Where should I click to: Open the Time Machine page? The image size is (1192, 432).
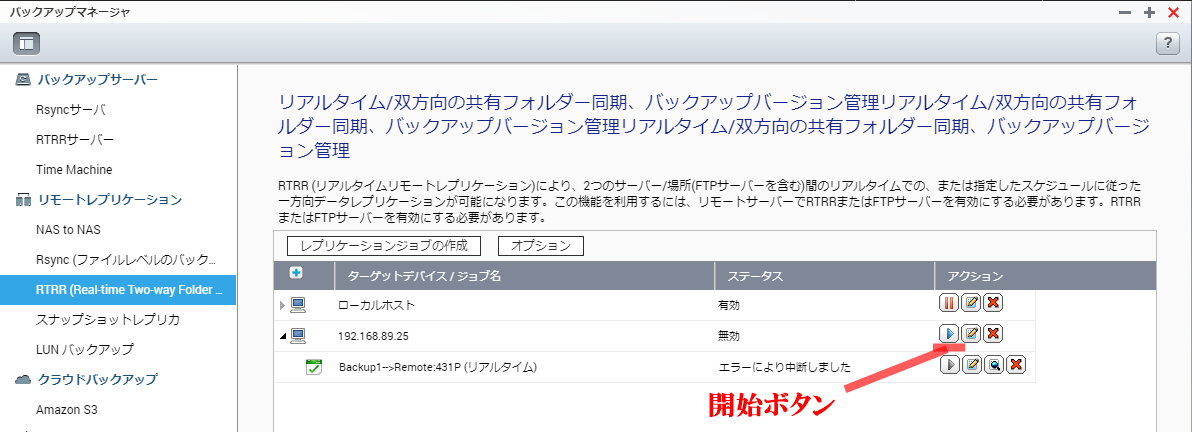(74, 170)
